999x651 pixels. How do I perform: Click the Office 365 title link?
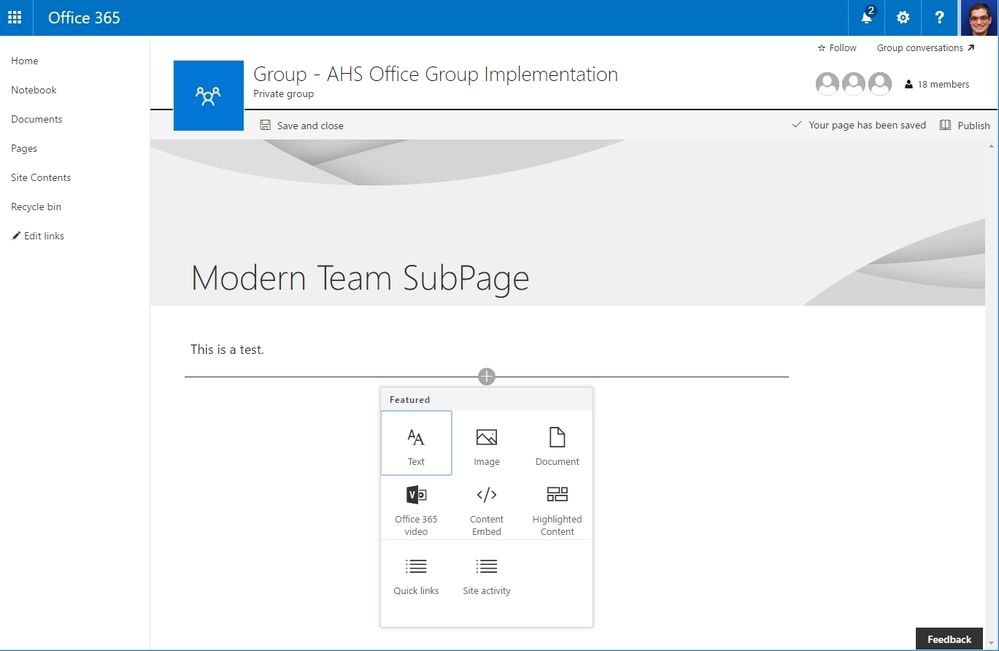(84, 18)
